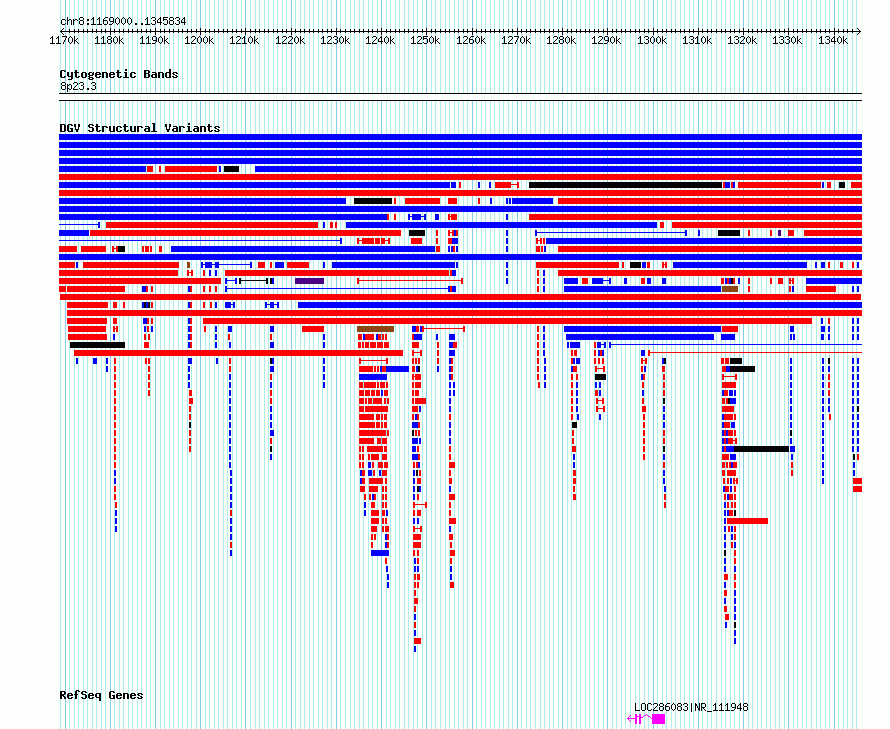Click the 1320k ruler label
Viewport: 890px width, 729px height.
[742, 40]
